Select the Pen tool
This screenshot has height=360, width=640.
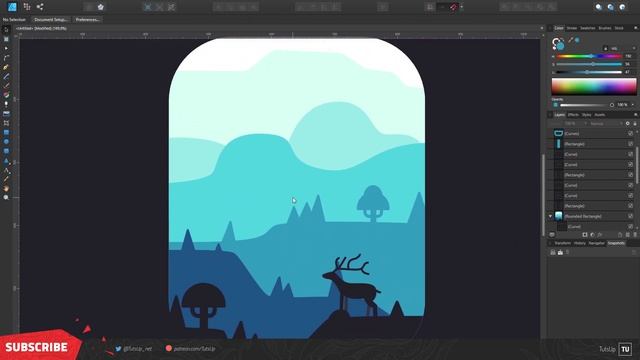[x=6, y=67]
